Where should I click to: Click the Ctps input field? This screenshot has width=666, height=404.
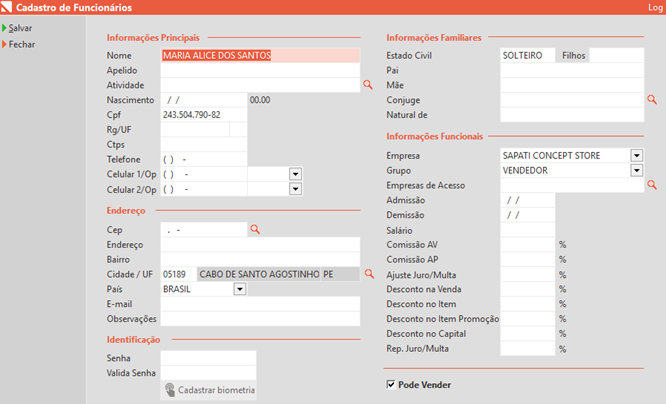pyautogui.click(x=203, y=144)
